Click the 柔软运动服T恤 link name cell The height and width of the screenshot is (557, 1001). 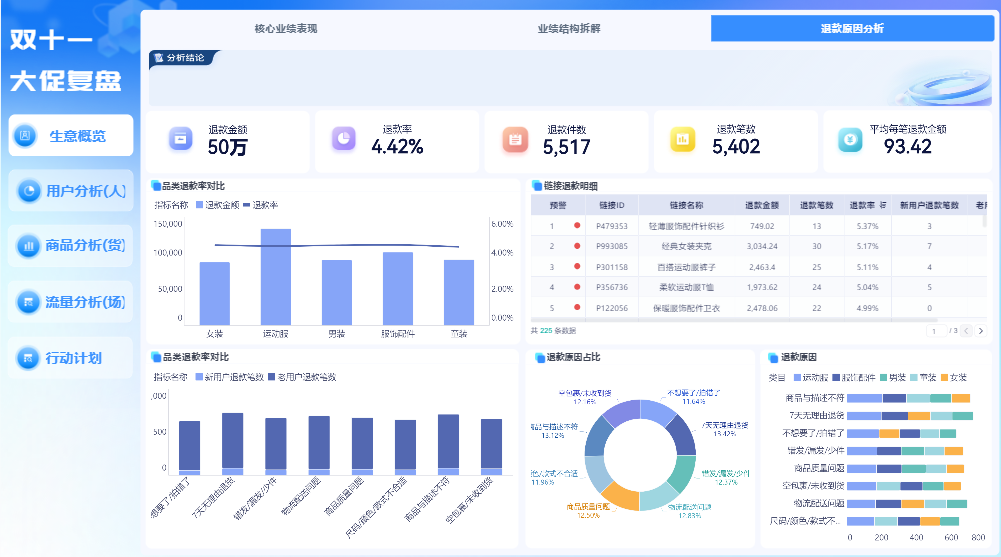(x=686, y=287)
